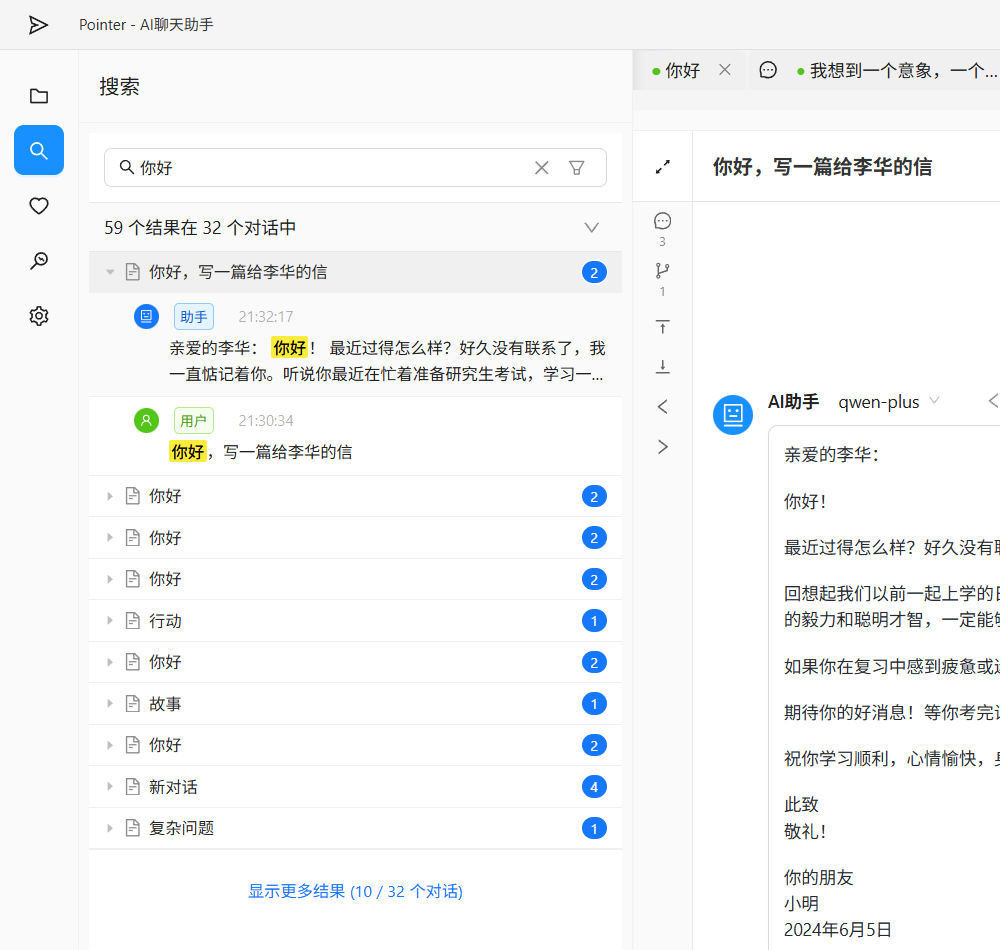Image resolution: width=1000 pixels, height=950 pixels.
Task: Click count badge on 复杂问题 row
Action: tap(594, 828)
